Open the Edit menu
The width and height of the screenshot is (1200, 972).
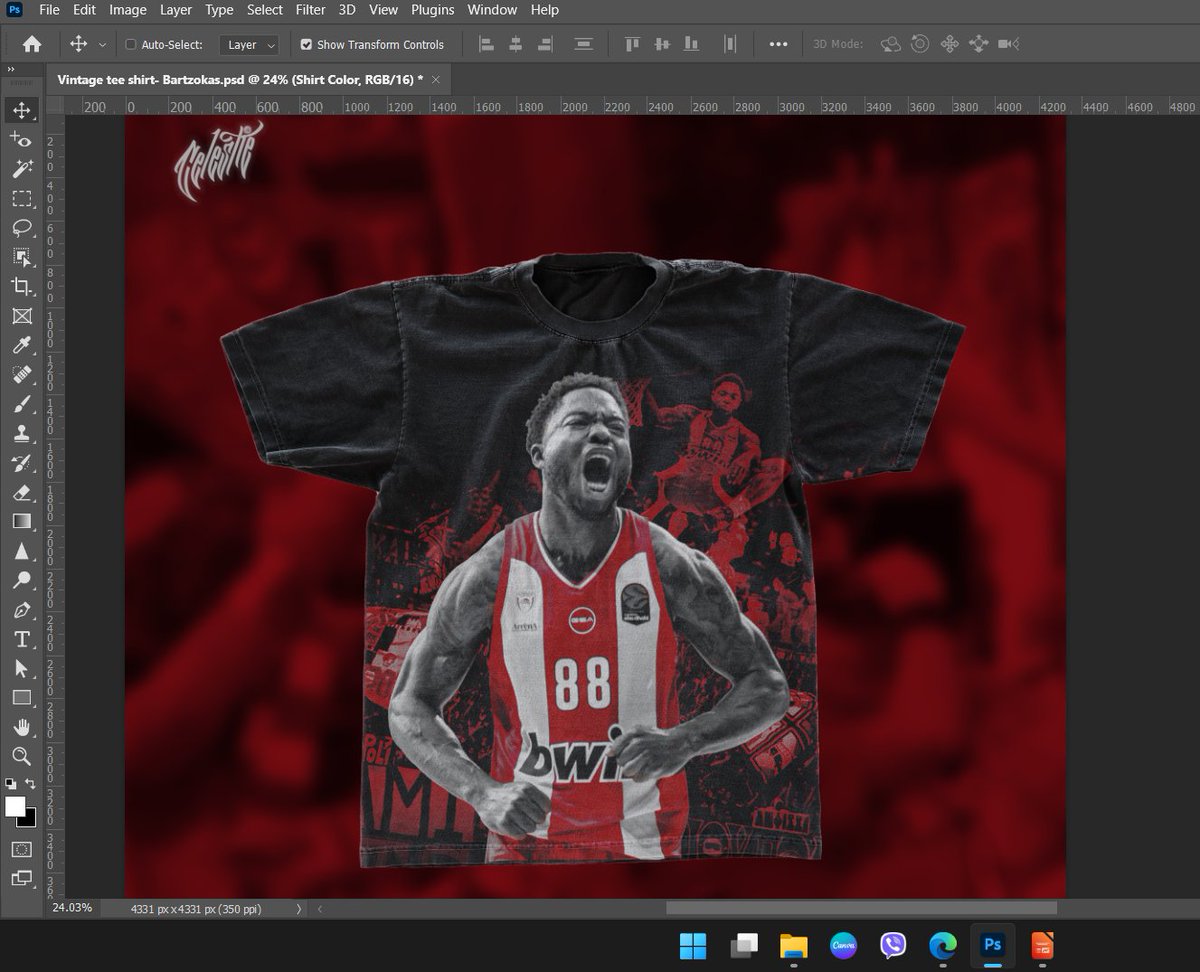(x=84, y=10)
